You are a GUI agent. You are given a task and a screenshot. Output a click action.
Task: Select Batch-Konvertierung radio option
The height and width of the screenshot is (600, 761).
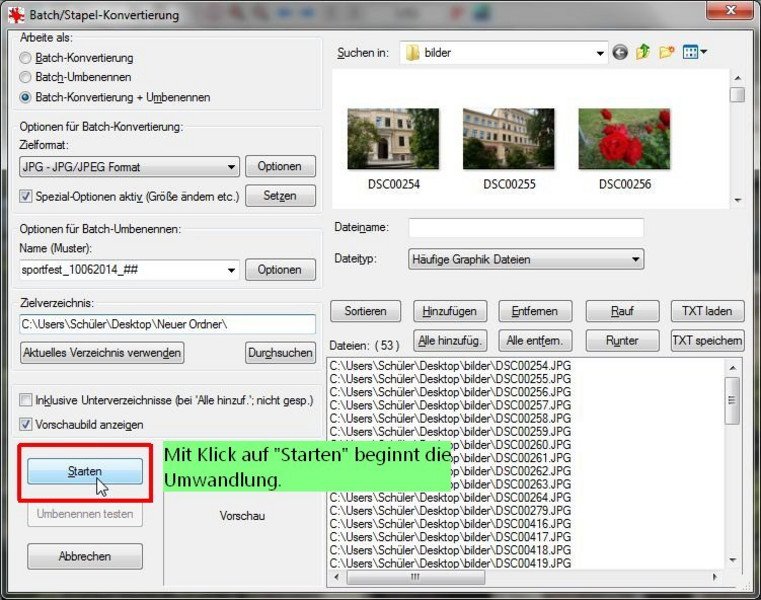pos(26,58)
